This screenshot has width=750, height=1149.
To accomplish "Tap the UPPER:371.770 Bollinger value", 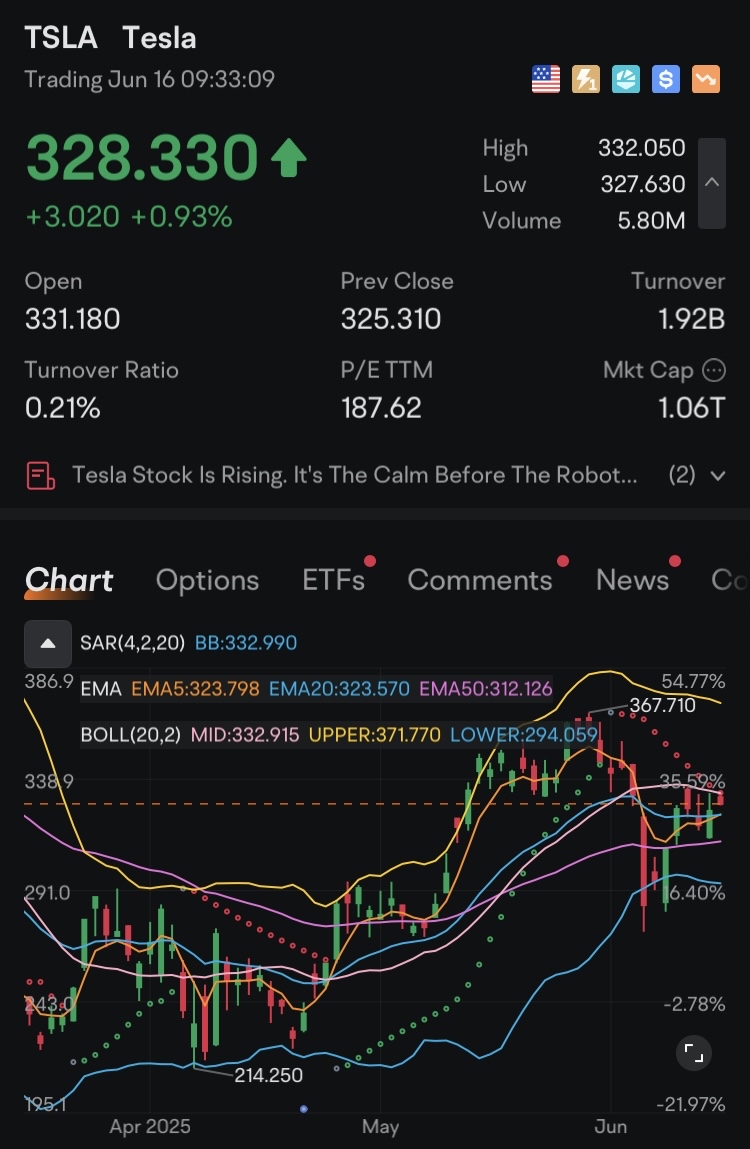I will 375,735.
